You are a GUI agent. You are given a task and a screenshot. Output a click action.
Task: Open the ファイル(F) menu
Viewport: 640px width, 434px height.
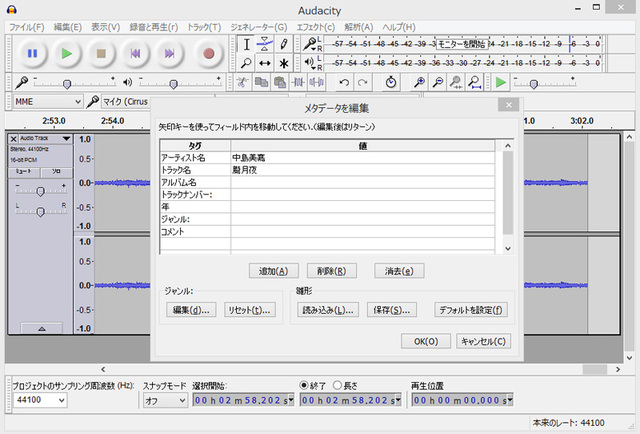[x=27, y=26]
